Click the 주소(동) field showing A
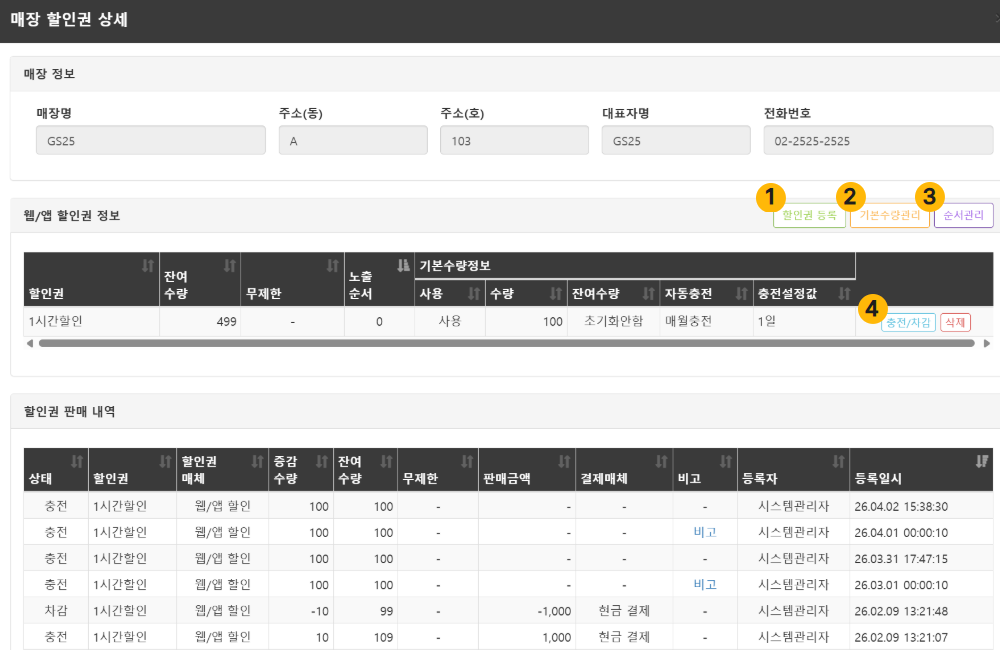 [353, 140]
